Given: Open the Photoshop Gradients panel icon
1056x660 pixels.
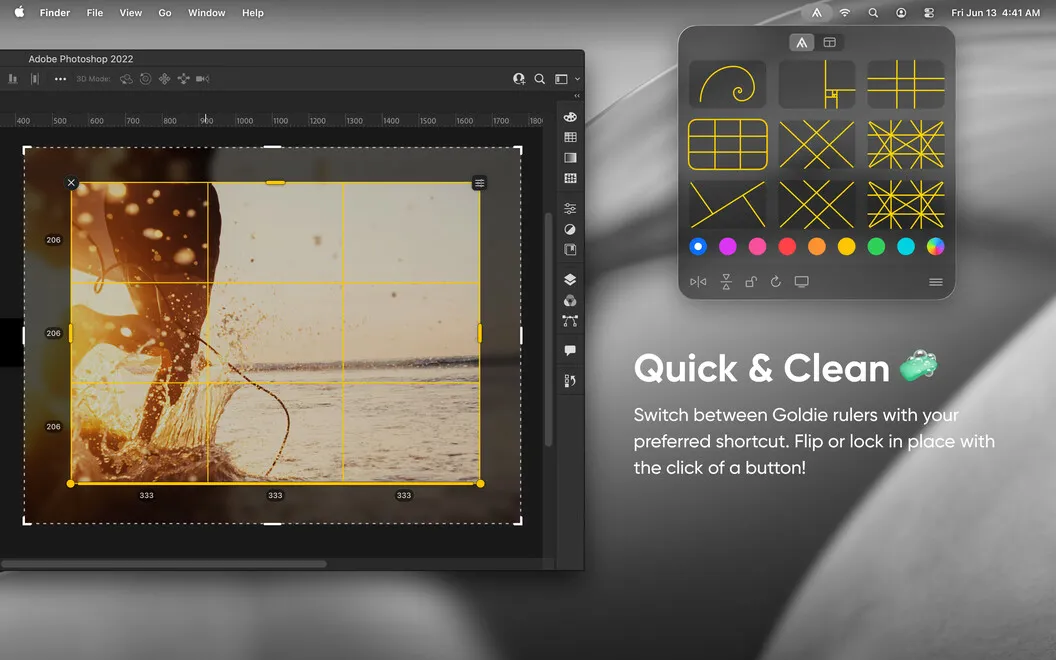Looking at the screenshot, I should point(570,158).
